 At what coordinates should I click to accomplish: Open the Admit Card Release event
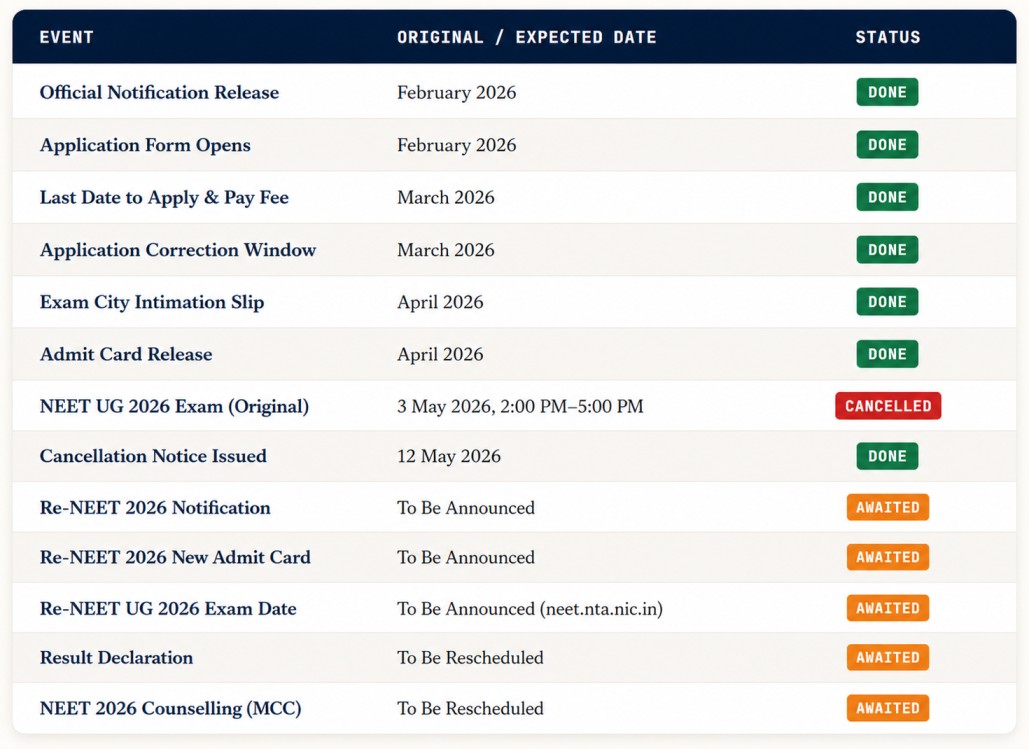[126, 354]
